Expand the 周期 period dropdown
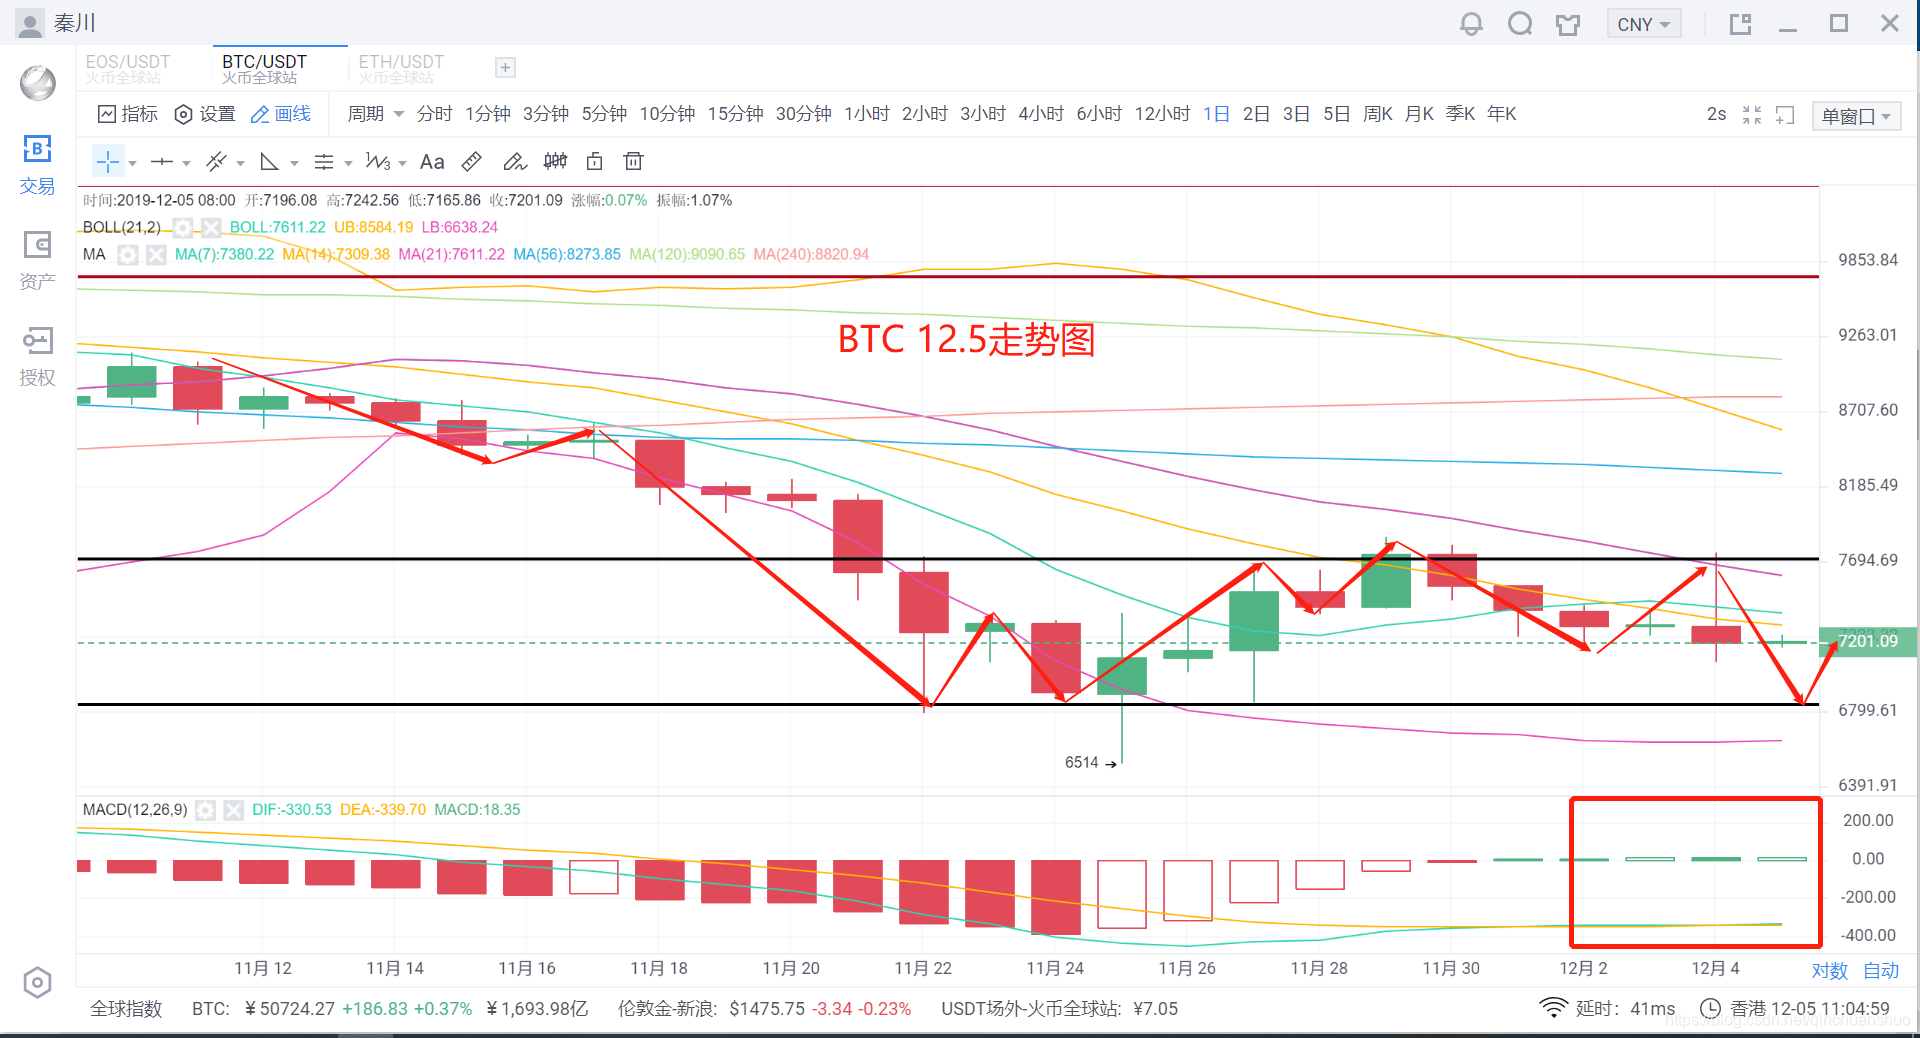The width and height of the screenshot is (1920, 1038). click(x=375, y=114)
